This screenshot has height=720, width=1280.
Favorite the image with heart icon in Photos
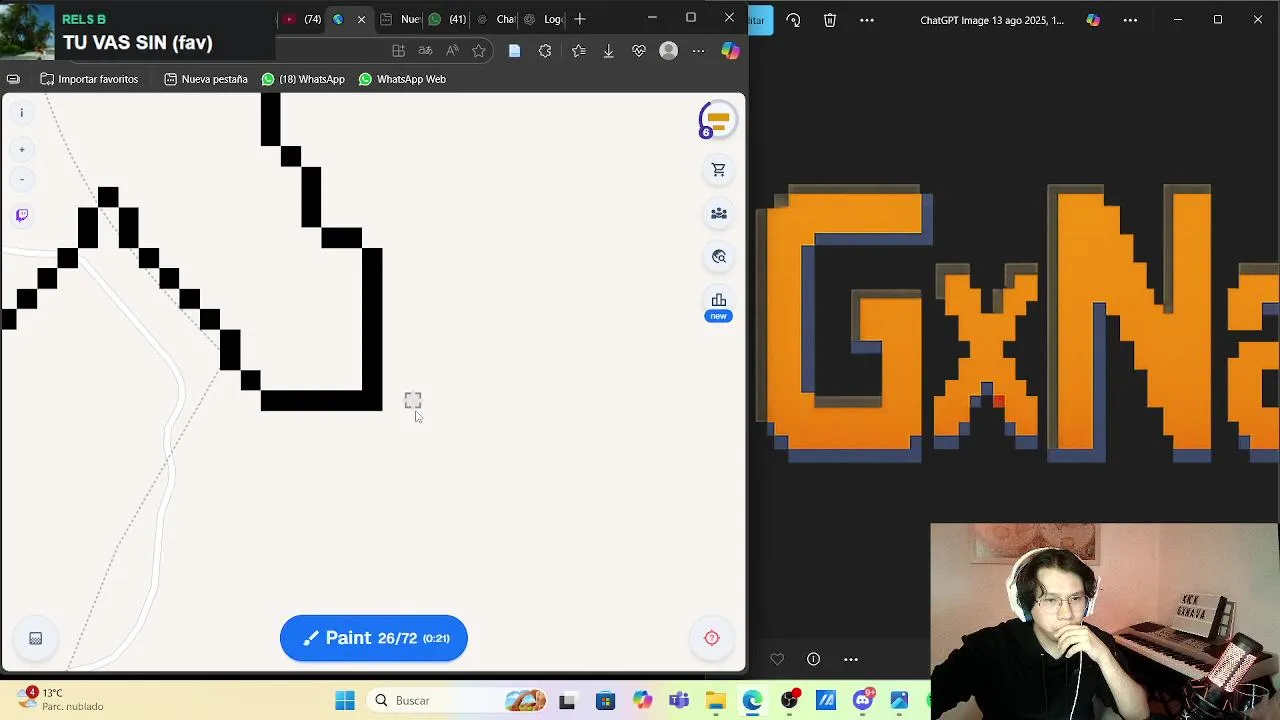tap(777, 659)
